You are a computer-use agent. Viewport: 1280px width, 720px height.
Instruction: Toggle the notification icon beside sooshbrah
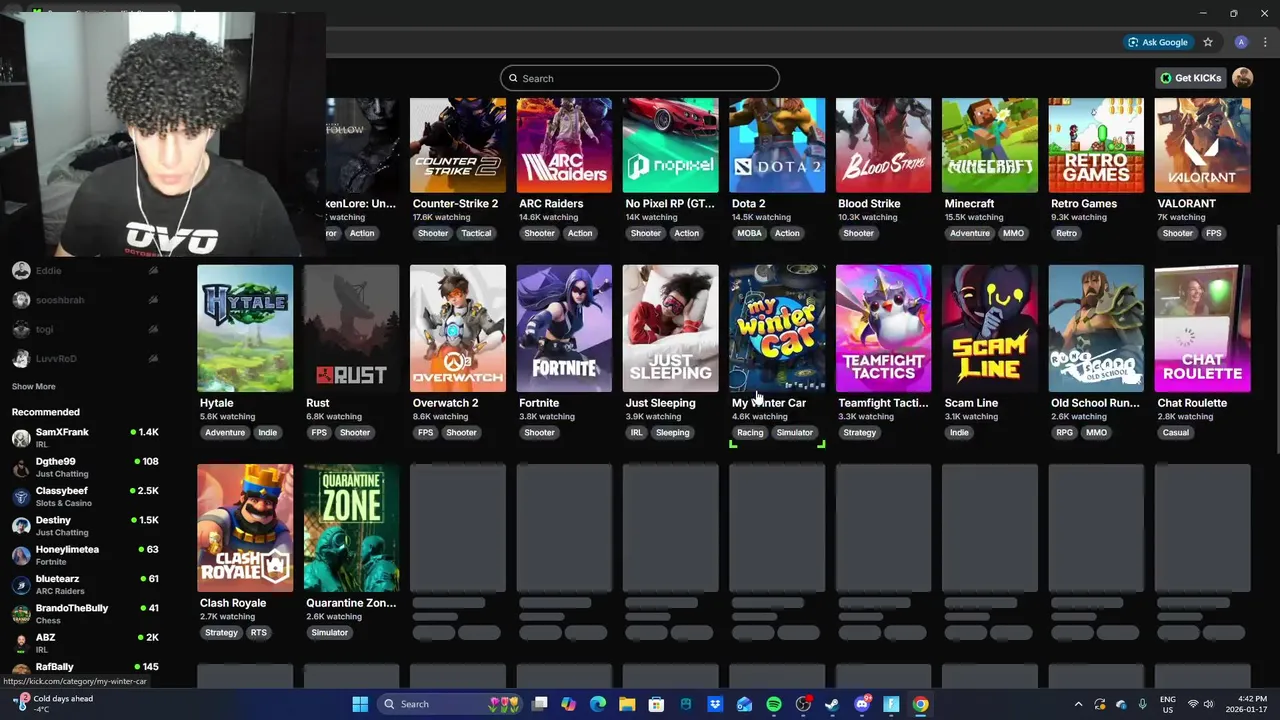click(x=153, y=300)
